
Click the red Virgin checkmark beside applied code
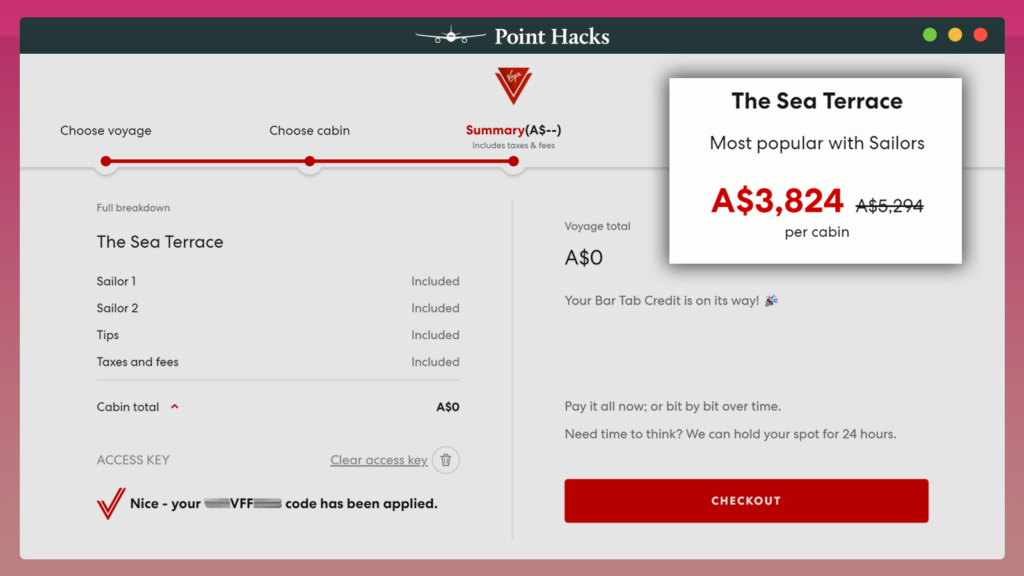pyautogui.click(x=110, y=504)
